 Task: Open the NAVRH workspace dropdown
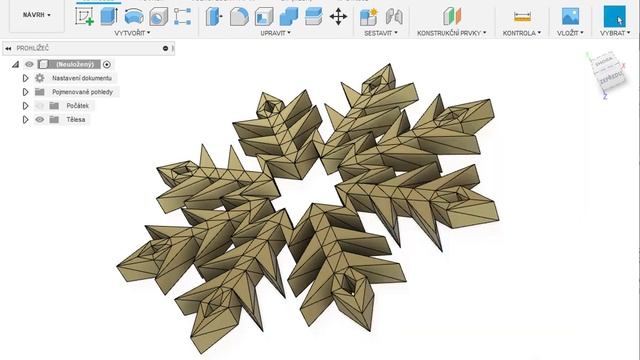37,15
